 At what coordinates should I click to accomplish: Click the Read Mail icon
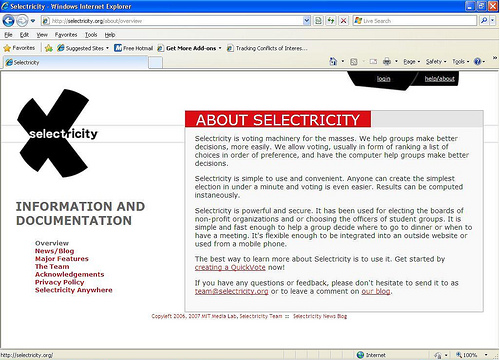click(x=373, y=62)
